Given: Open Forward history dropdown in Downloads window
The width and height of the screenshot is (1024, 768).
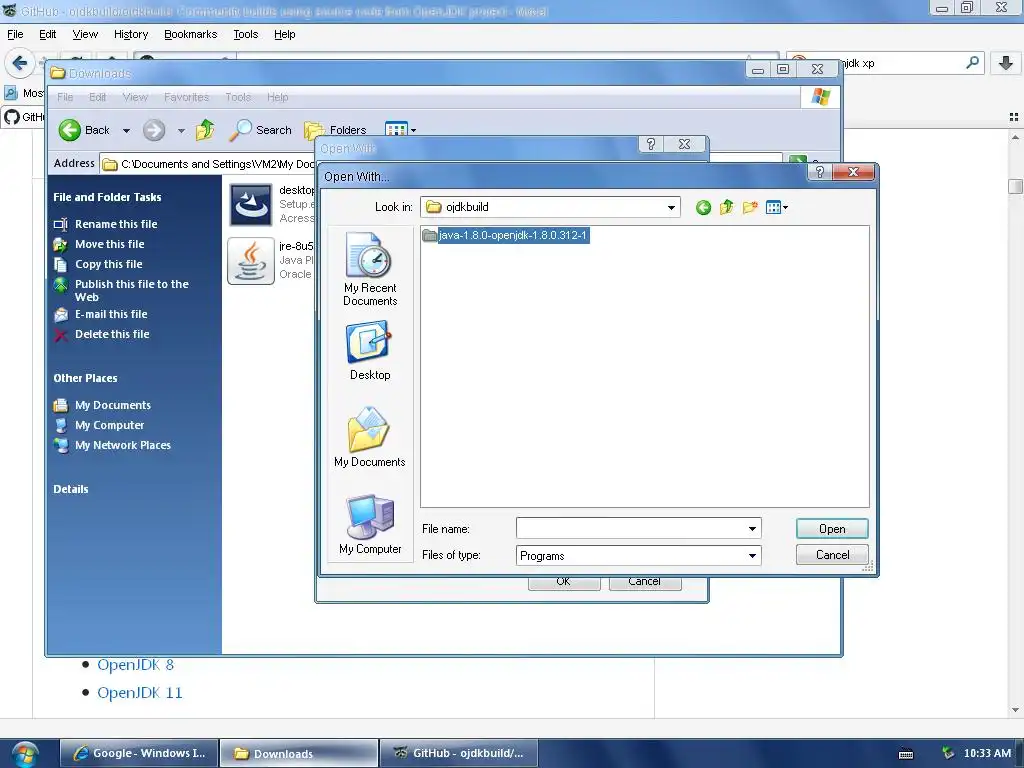Looking at the screenshot, I should 181,131.
